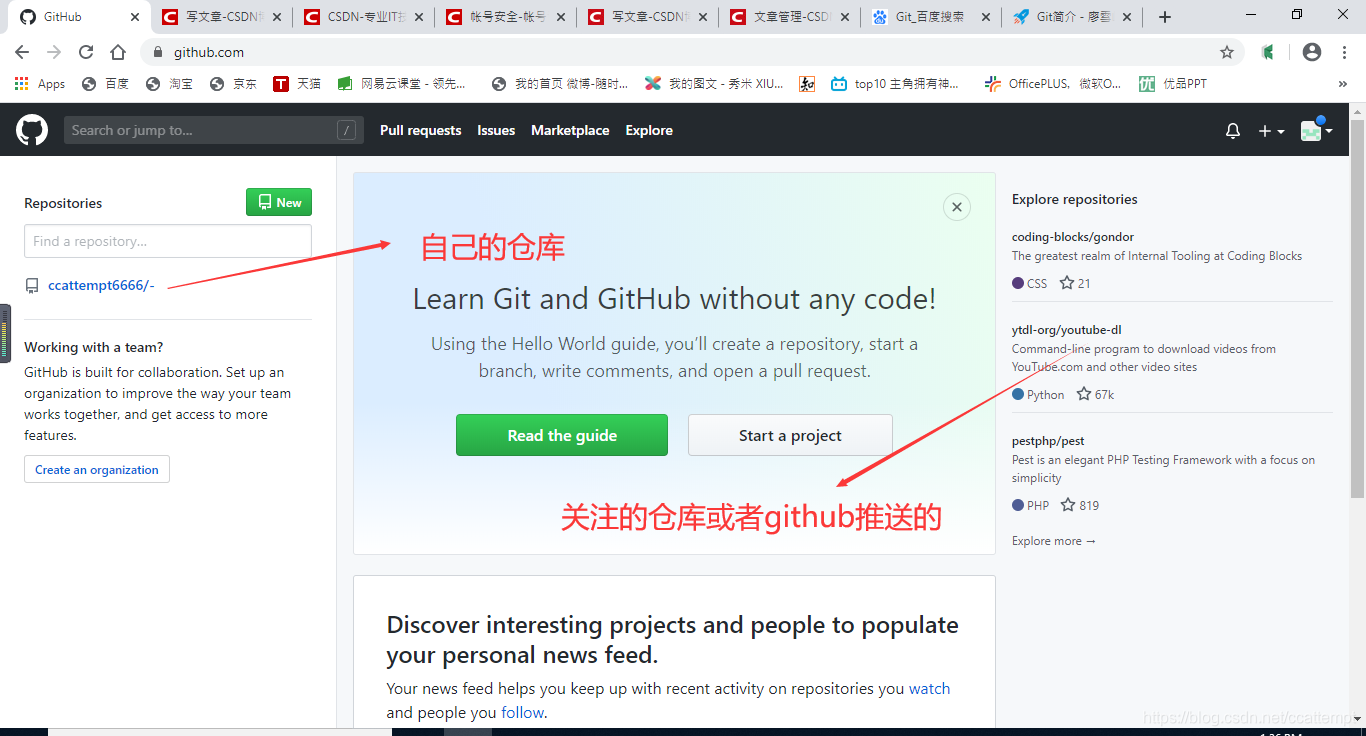Click the Create an organization button

click(x=97, y=469)
